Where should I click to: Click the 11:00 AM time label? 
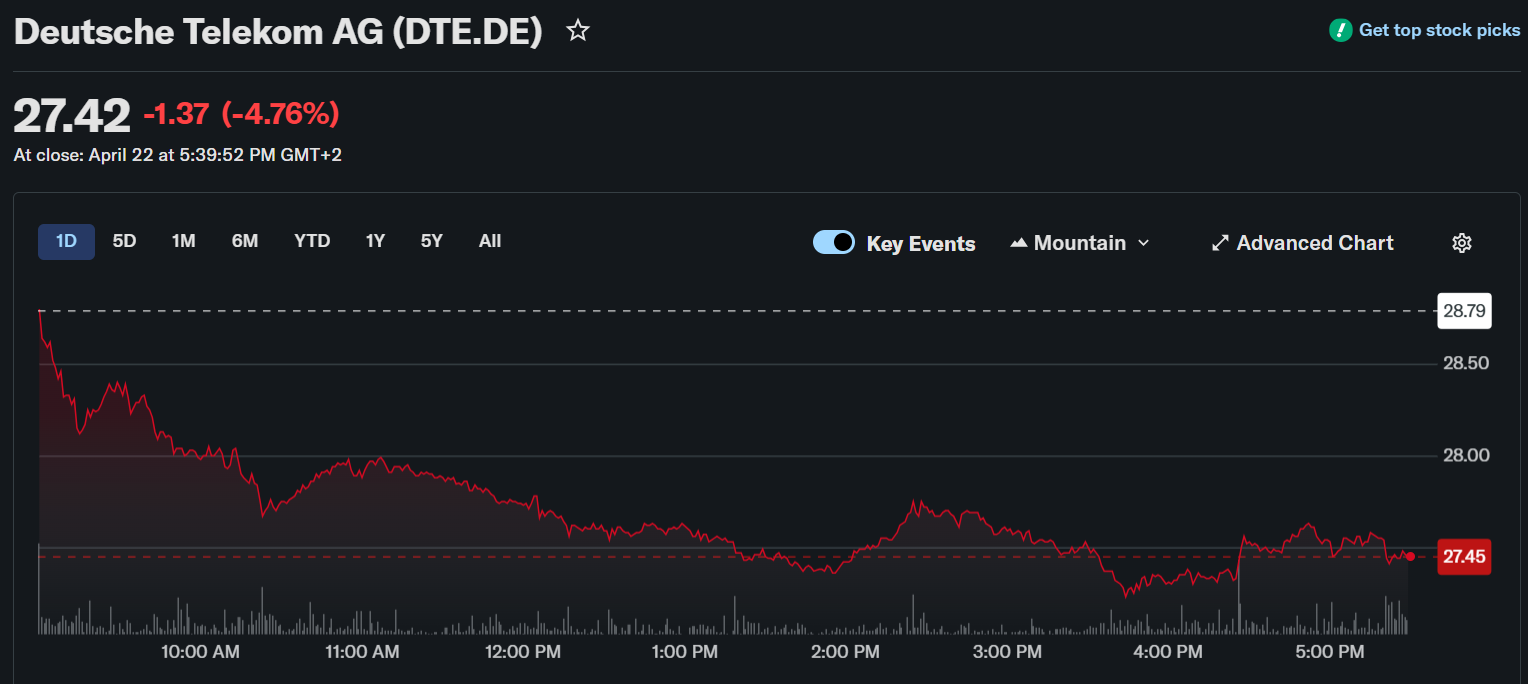click(x=360, y=652)
